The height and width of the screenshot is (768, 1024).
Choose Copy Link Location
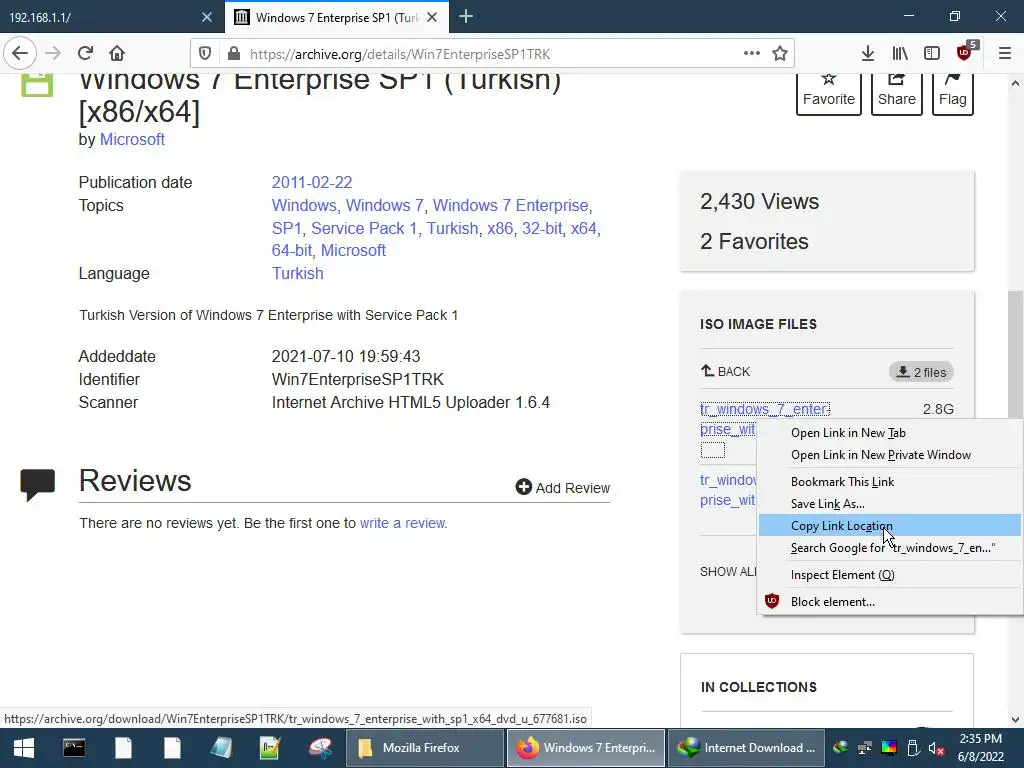(x=889, y=526)
